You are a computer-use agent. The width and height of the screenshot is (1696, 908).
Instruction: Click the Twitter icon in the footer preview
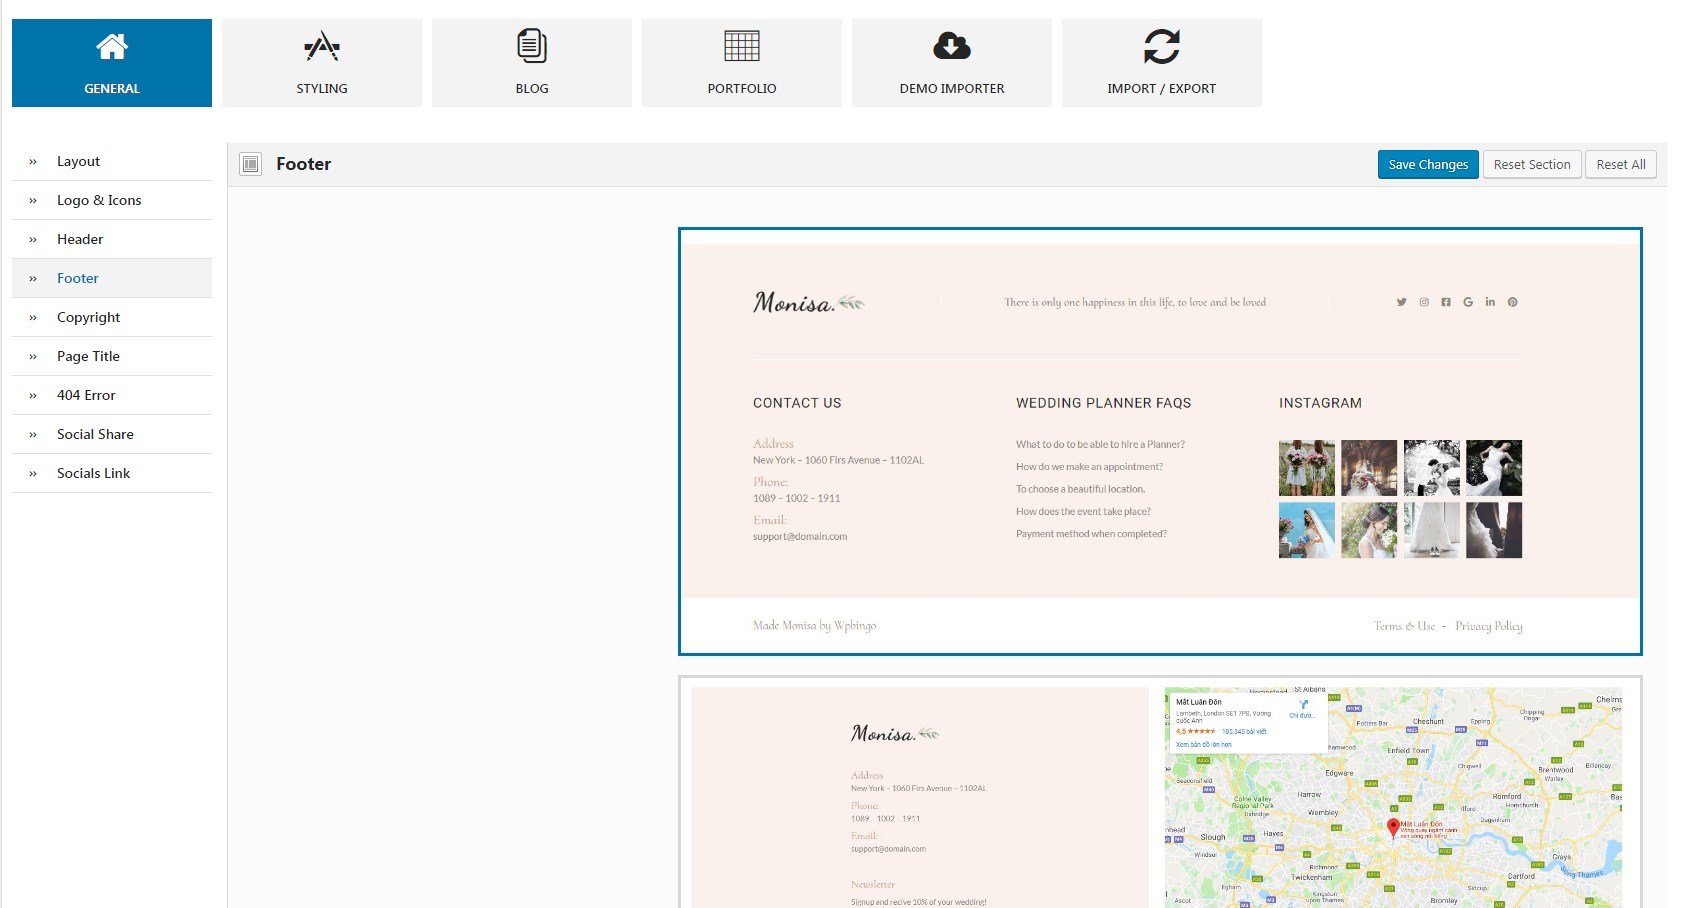tap(1401, 302)
